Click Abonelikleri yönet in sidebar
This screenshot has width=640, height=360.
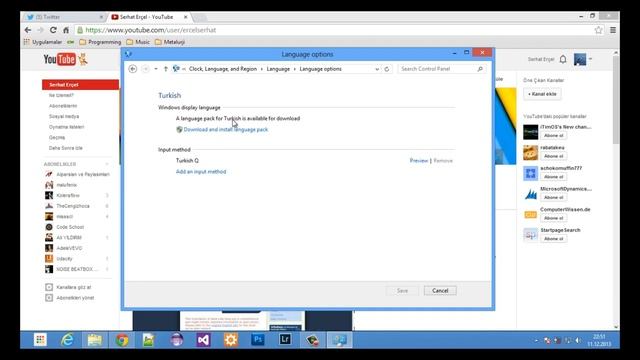click(75, 298)
